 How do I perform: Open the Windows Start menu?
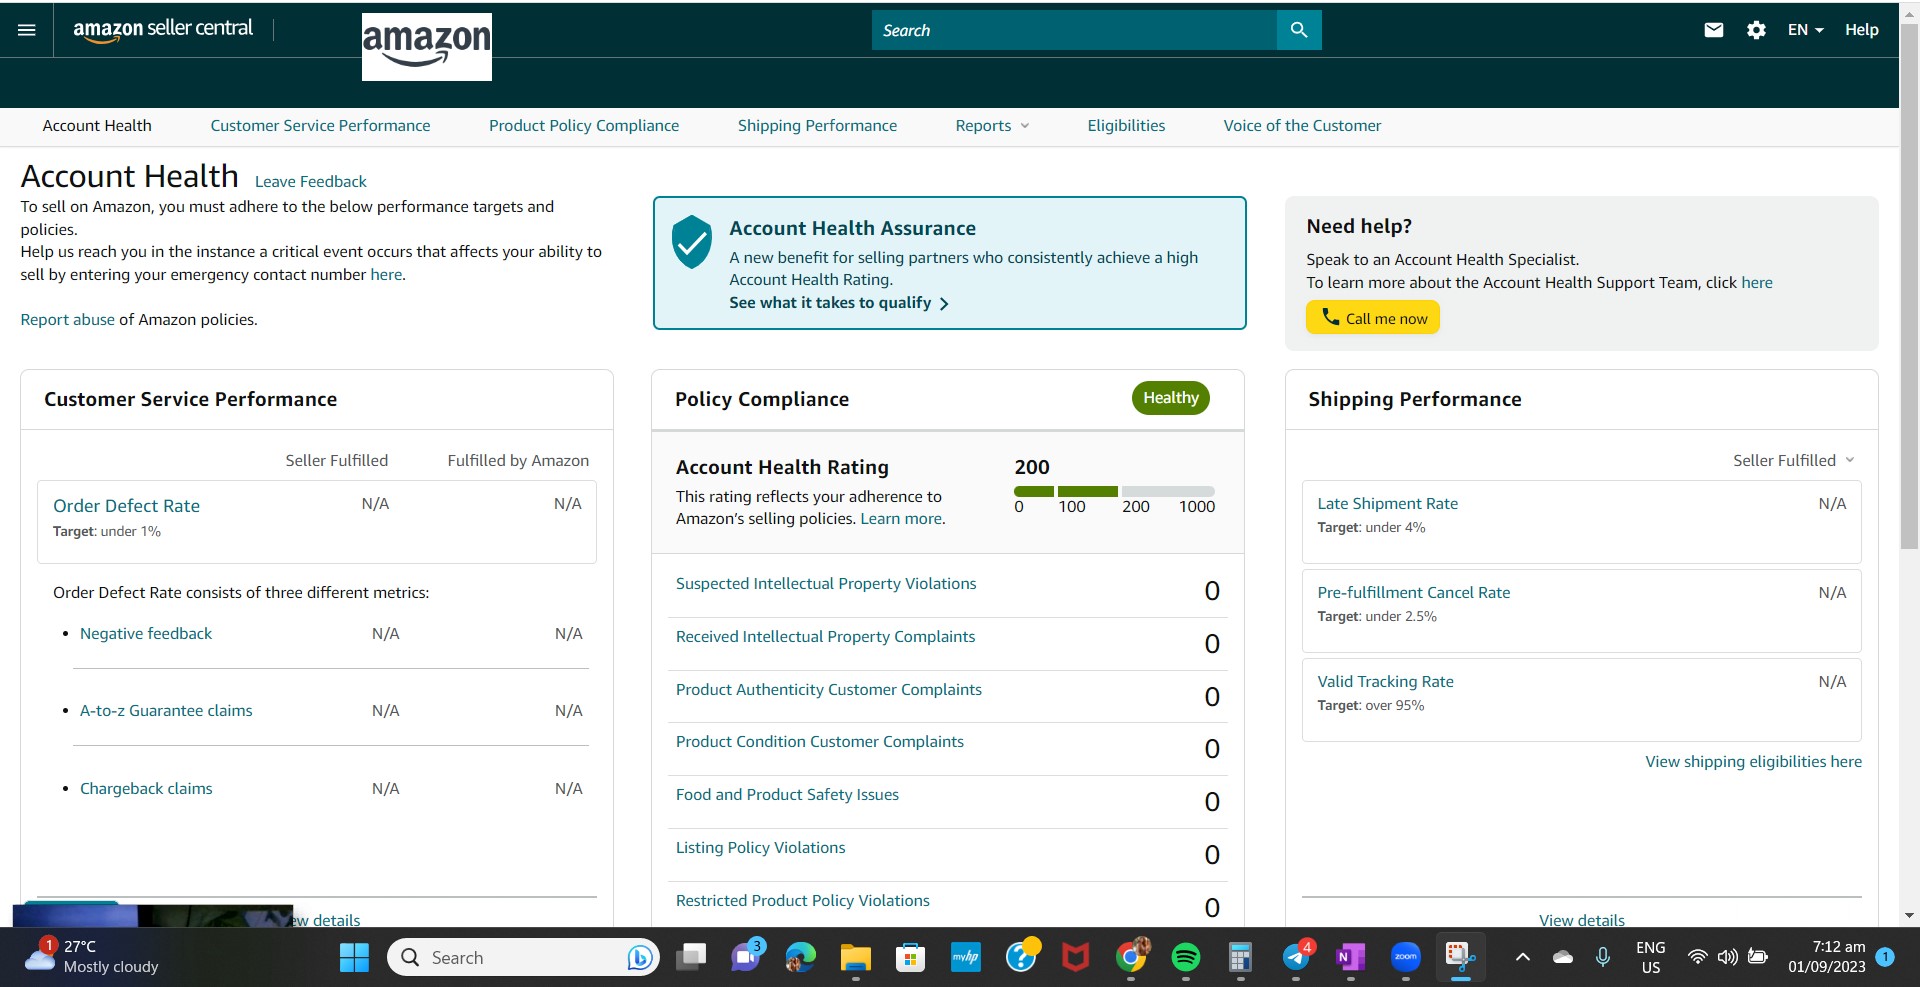(x=354, y=958)
